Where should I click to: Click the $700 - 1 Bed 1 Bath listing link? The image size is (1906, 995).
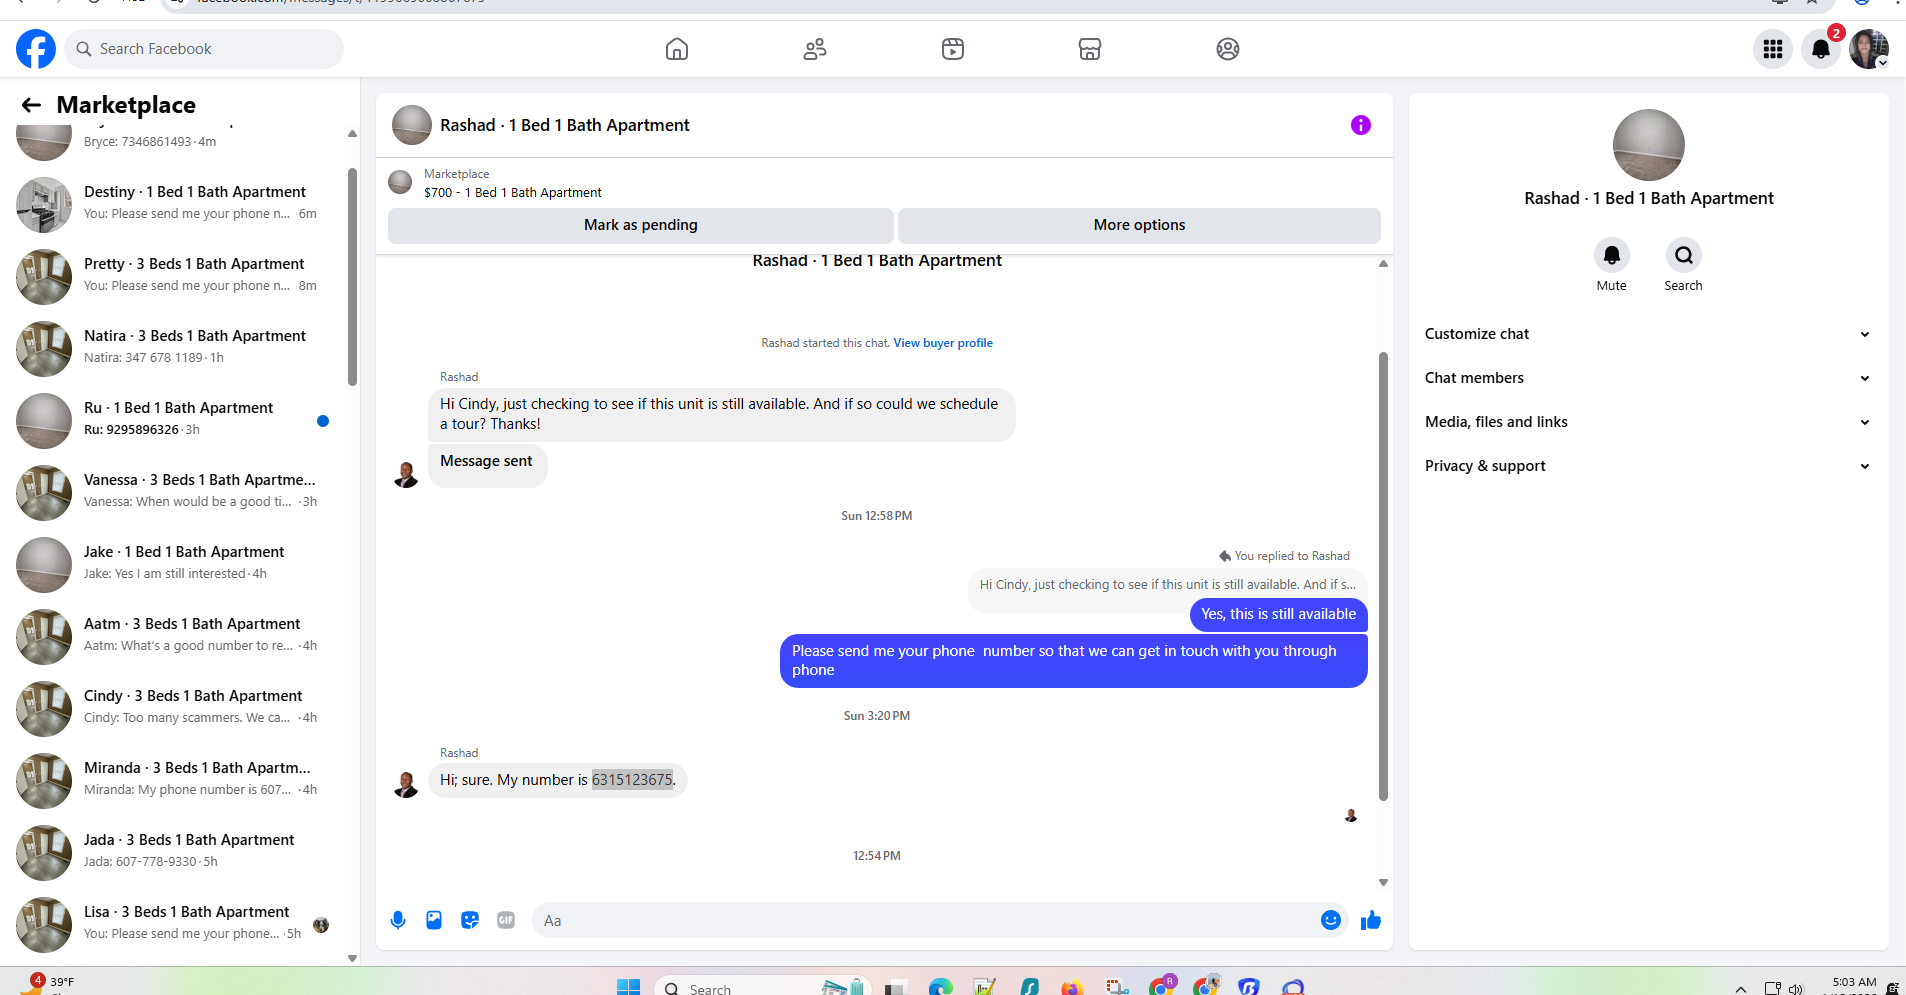513,193
